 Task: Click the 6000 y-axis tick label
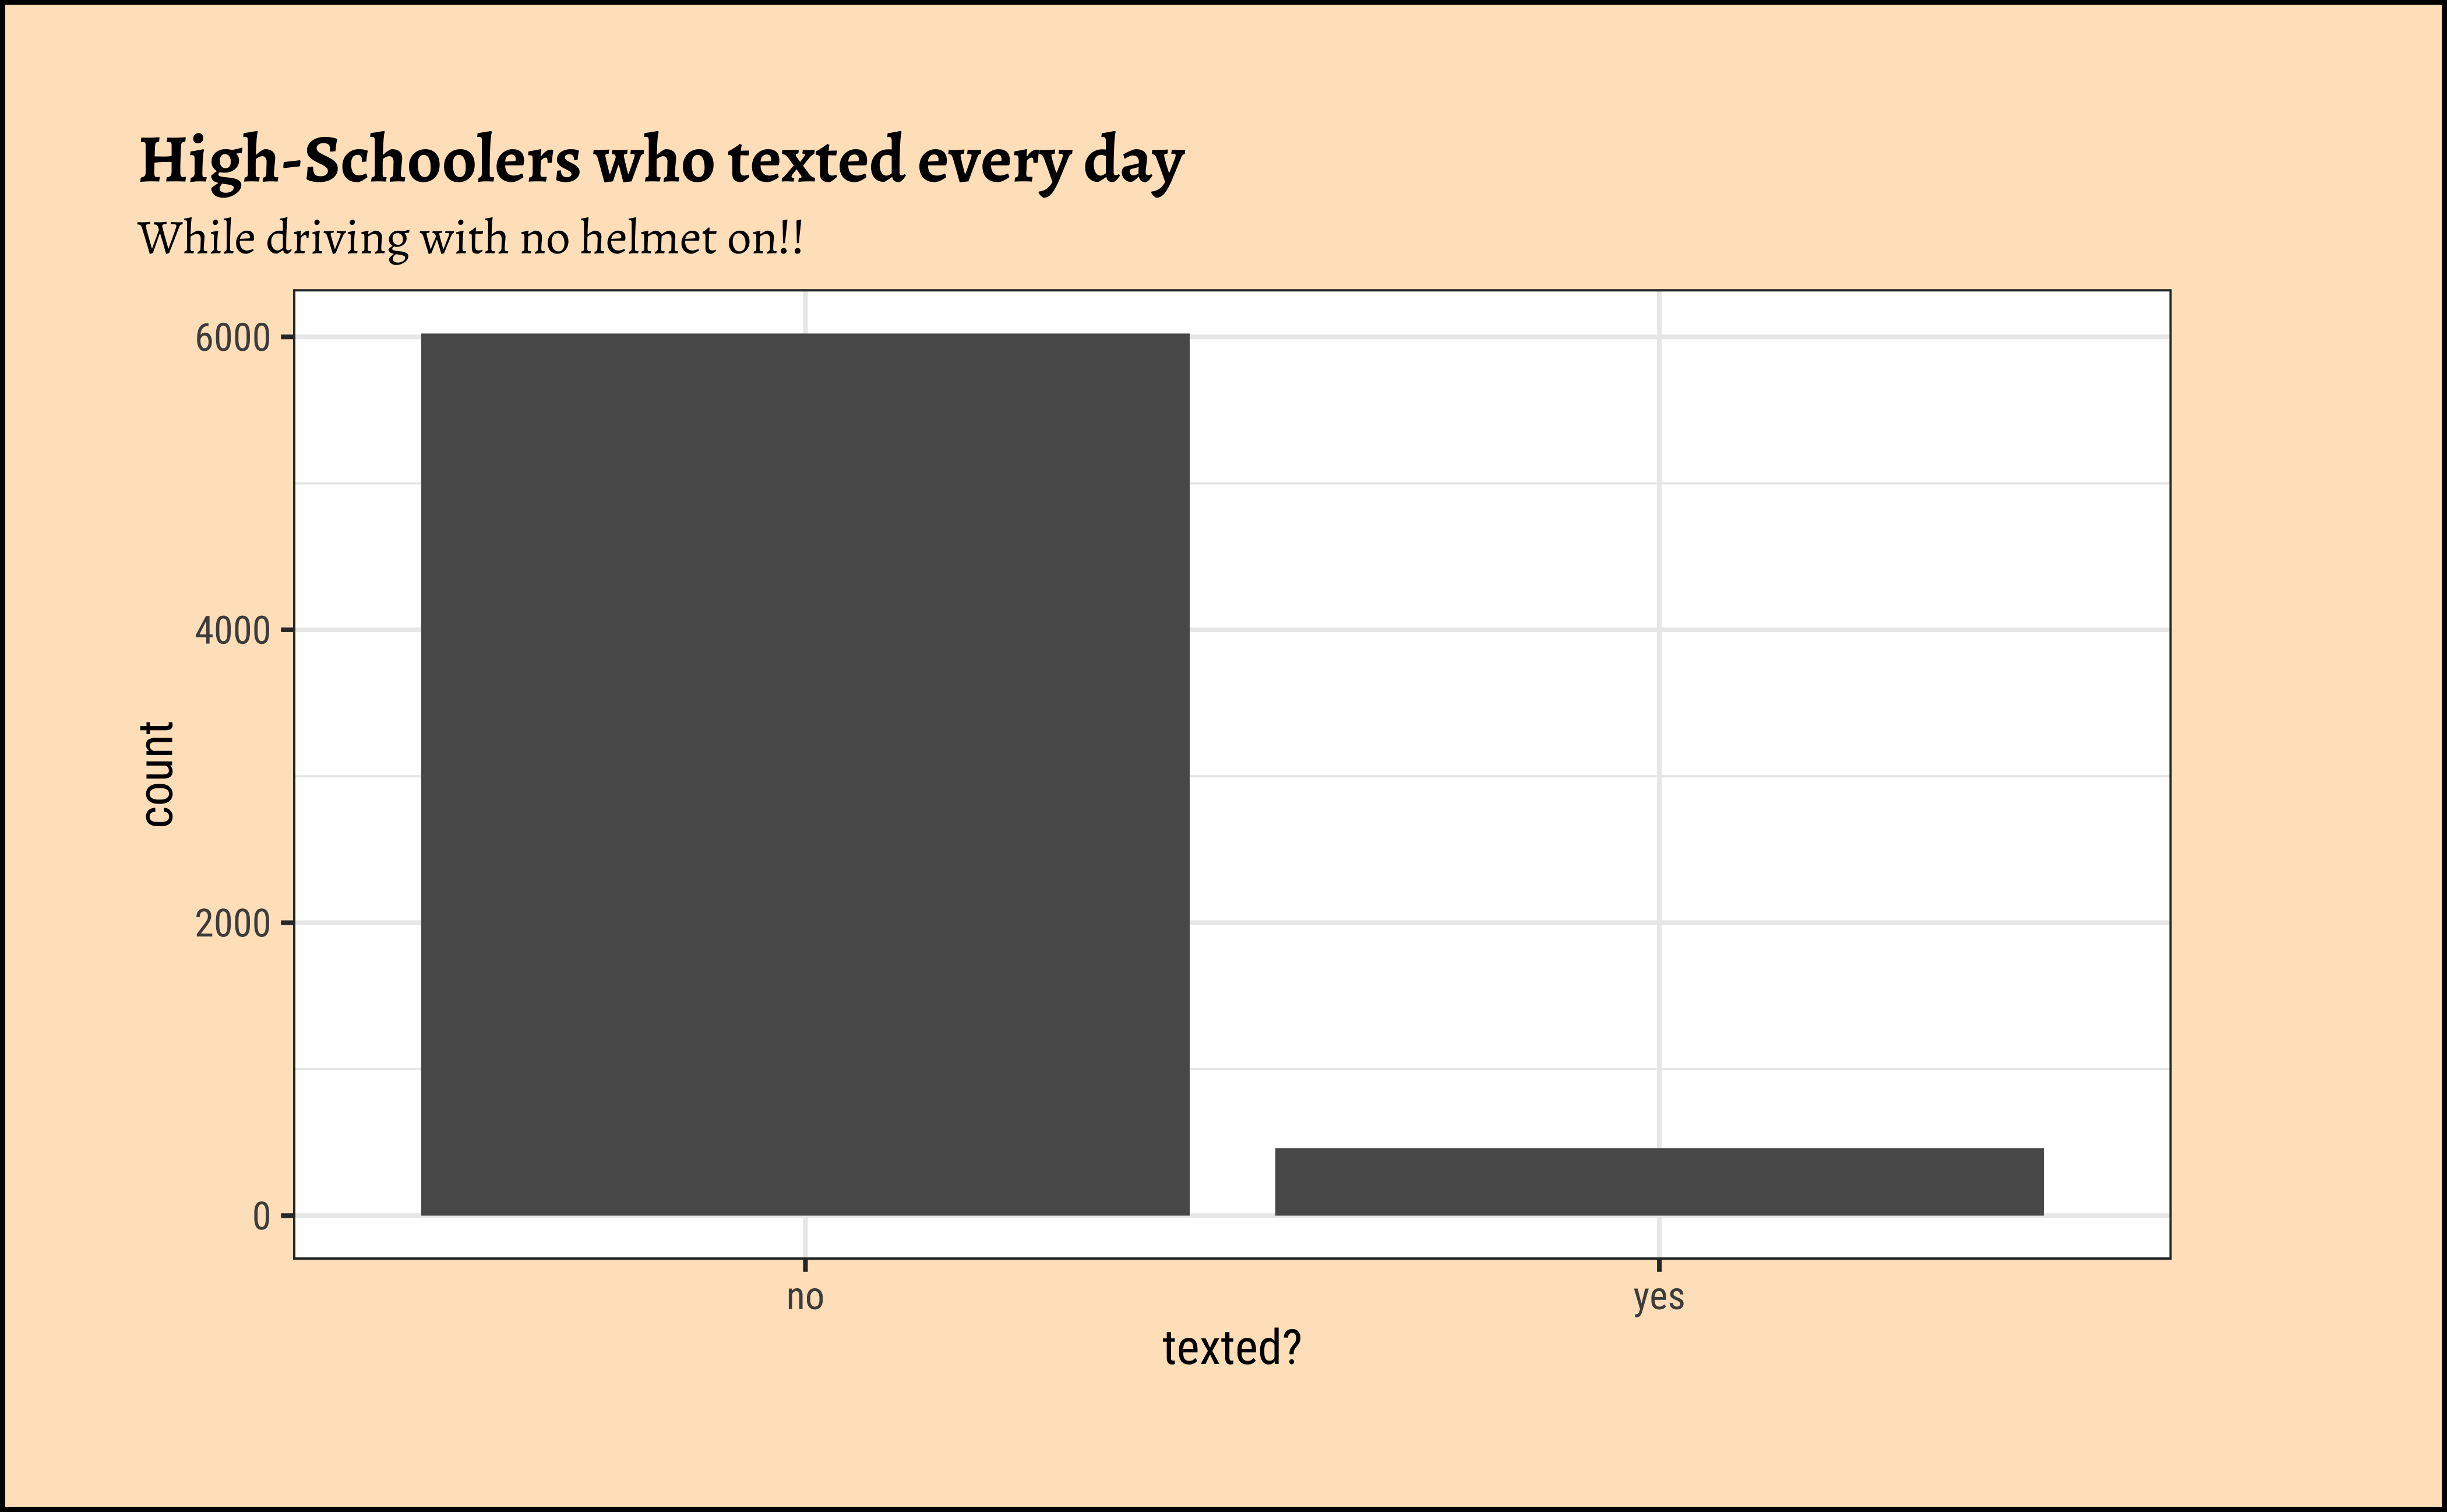233,338
